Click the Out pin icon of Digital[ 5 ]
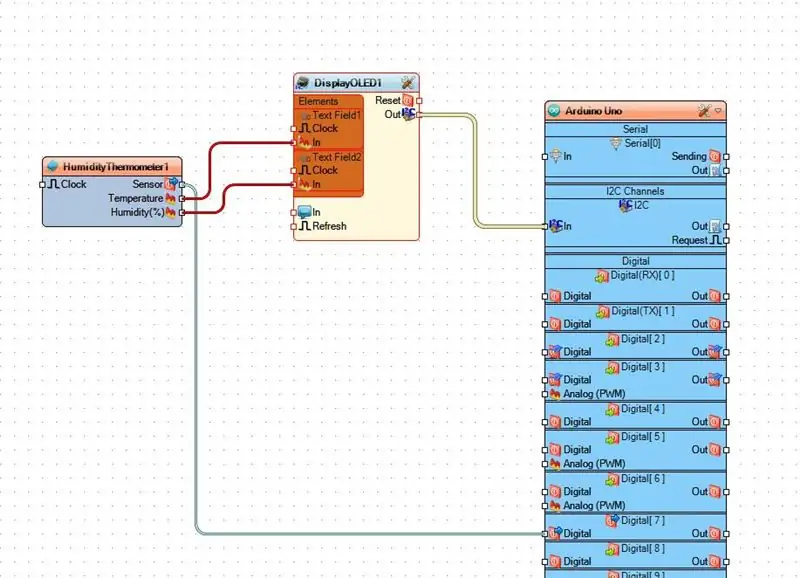 pos(715,450)
